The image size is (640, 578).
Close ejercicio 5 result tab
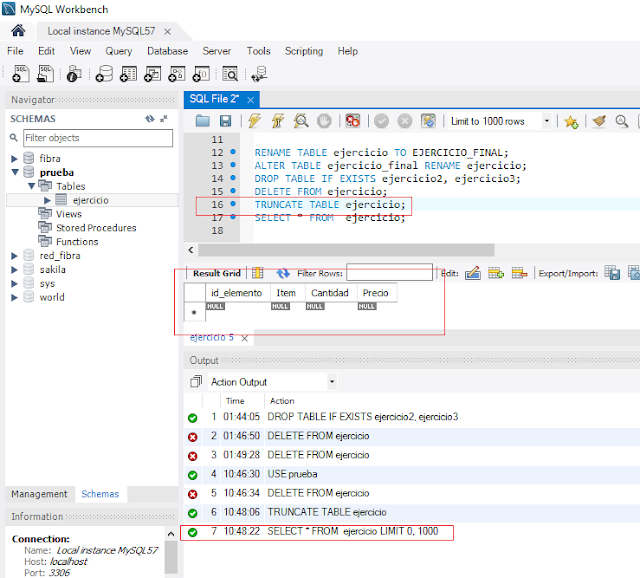pos(244,338)
